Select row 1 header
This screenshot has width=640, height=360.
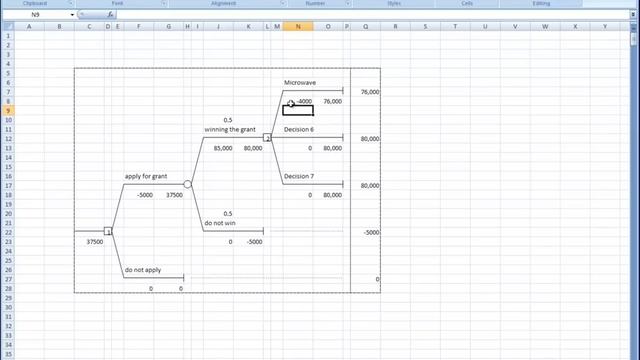click(x=8, y=36)
